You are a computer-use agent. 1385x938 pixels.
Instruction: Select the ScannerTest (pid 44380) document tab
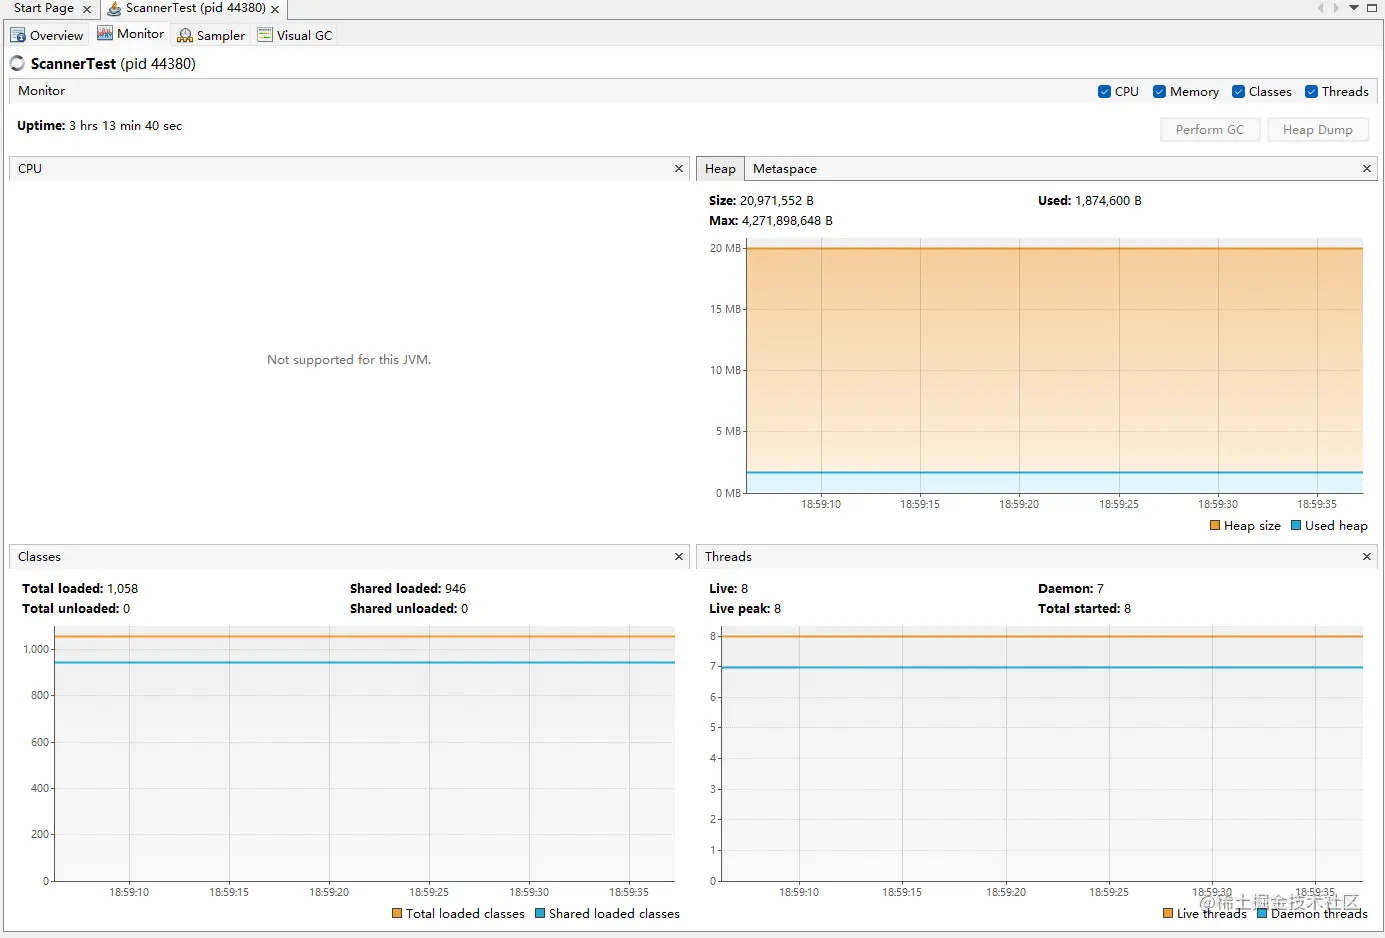click(x=195, y=8)
